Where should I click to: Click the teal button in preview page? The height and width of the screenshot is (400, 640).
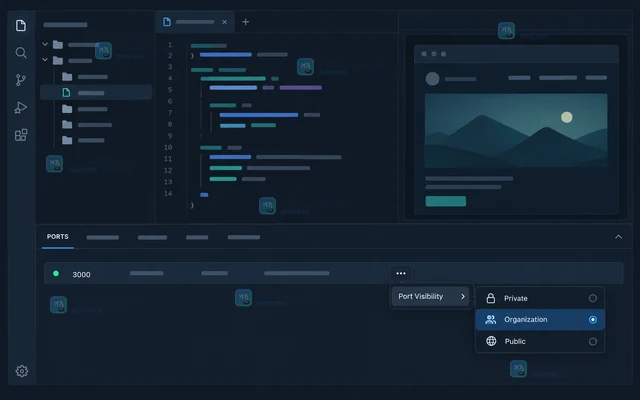click(446, 201)
